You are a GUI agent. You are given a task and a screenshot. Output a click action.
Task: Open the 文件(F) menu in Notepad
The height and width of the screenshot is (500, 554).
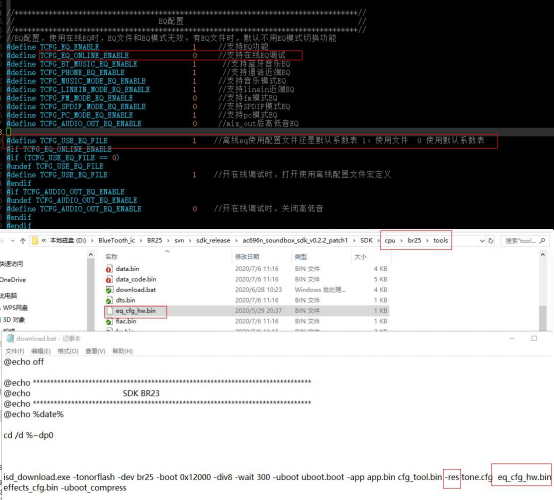tap(14, 351)
